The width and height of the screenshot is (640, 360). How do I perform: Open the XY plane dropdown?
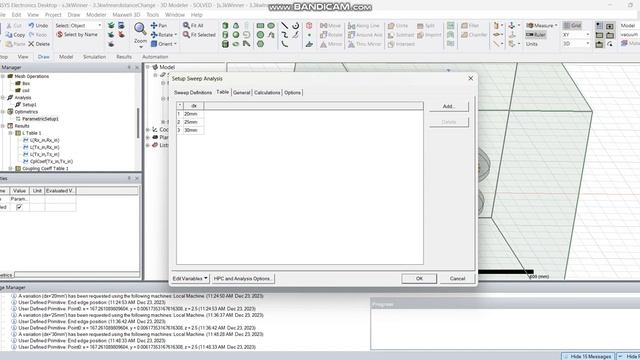pos(588,35)
